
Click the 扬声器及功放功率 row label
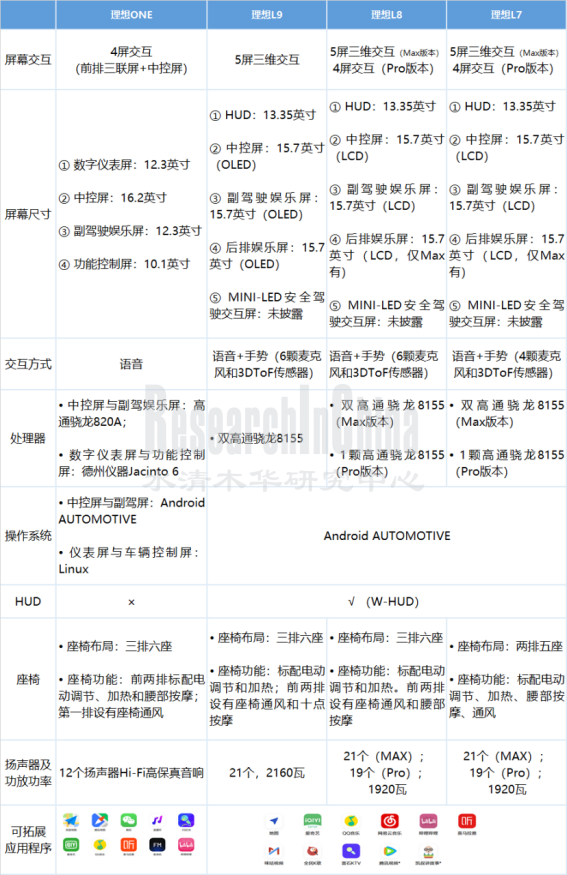(28, 773)
